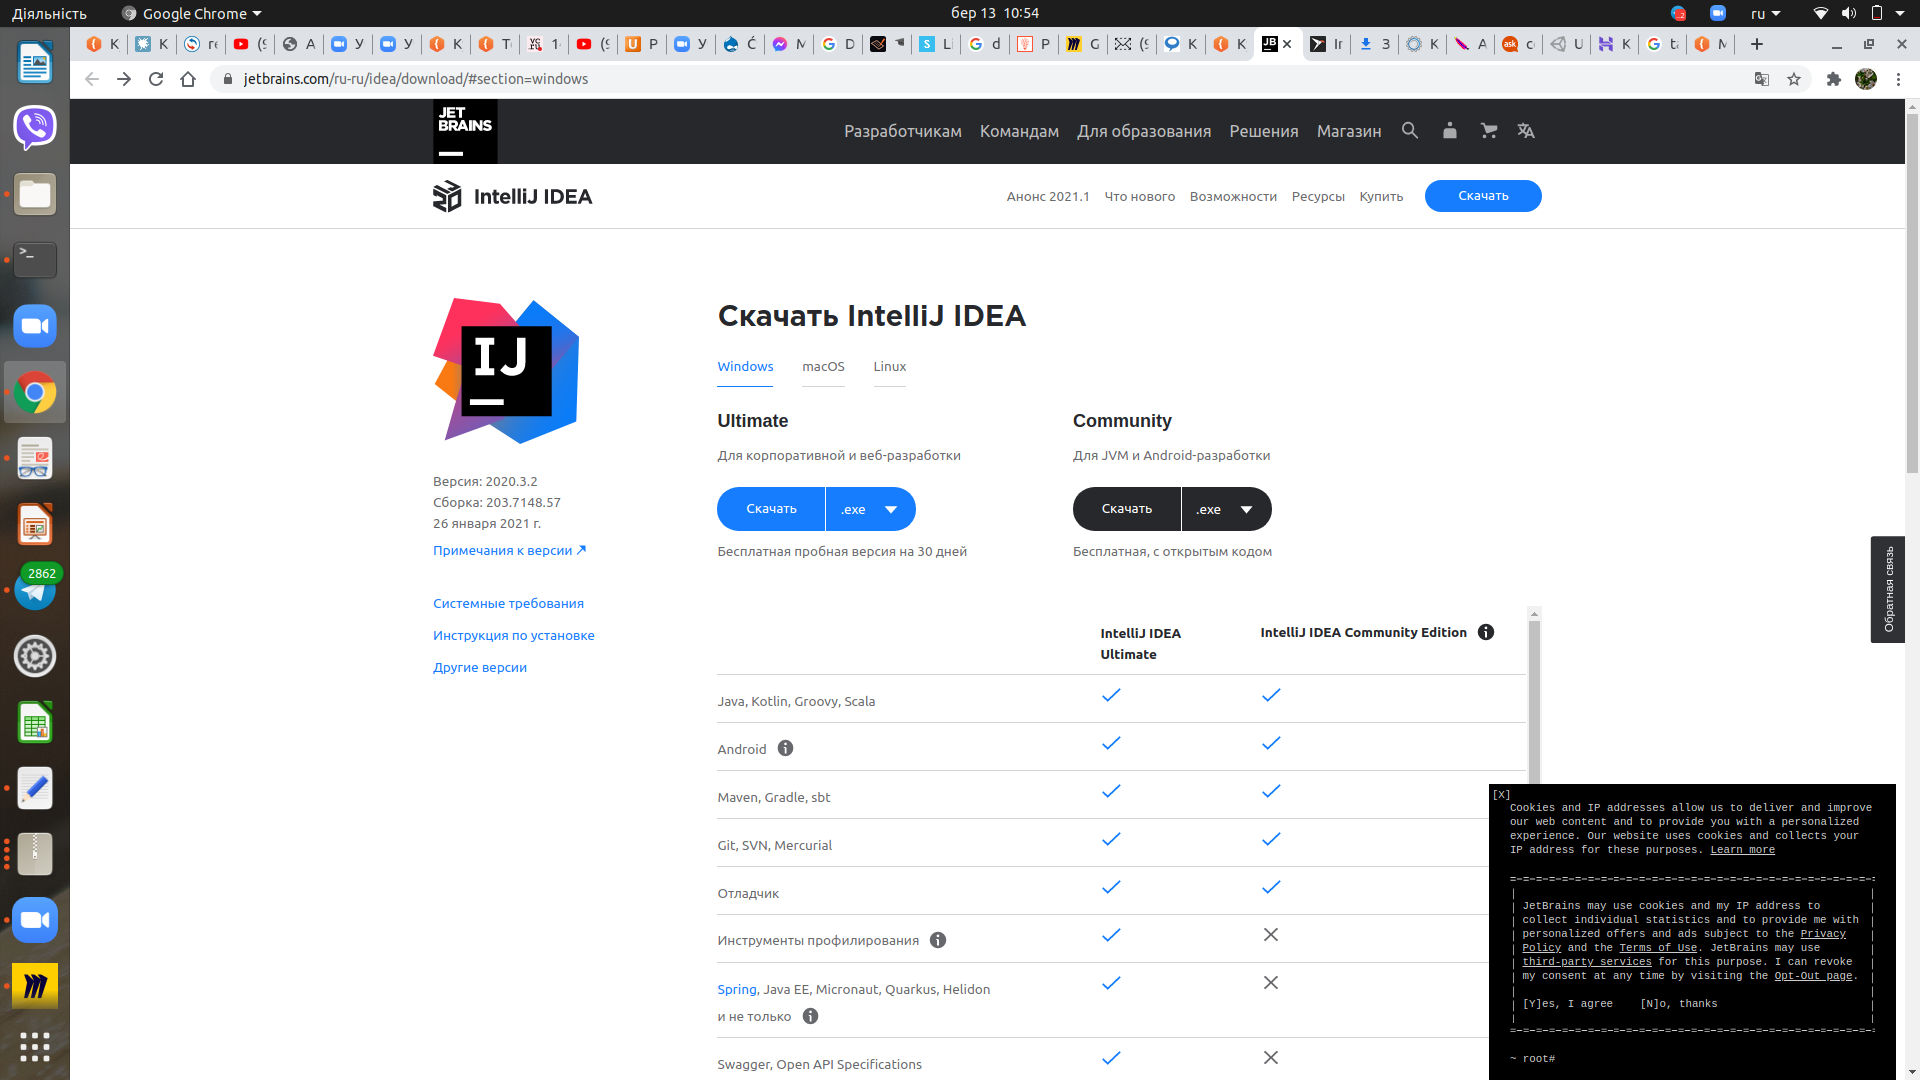Click the Chrome reload page button
This screenshot has height=1080, width=1920.
[156, 79]
